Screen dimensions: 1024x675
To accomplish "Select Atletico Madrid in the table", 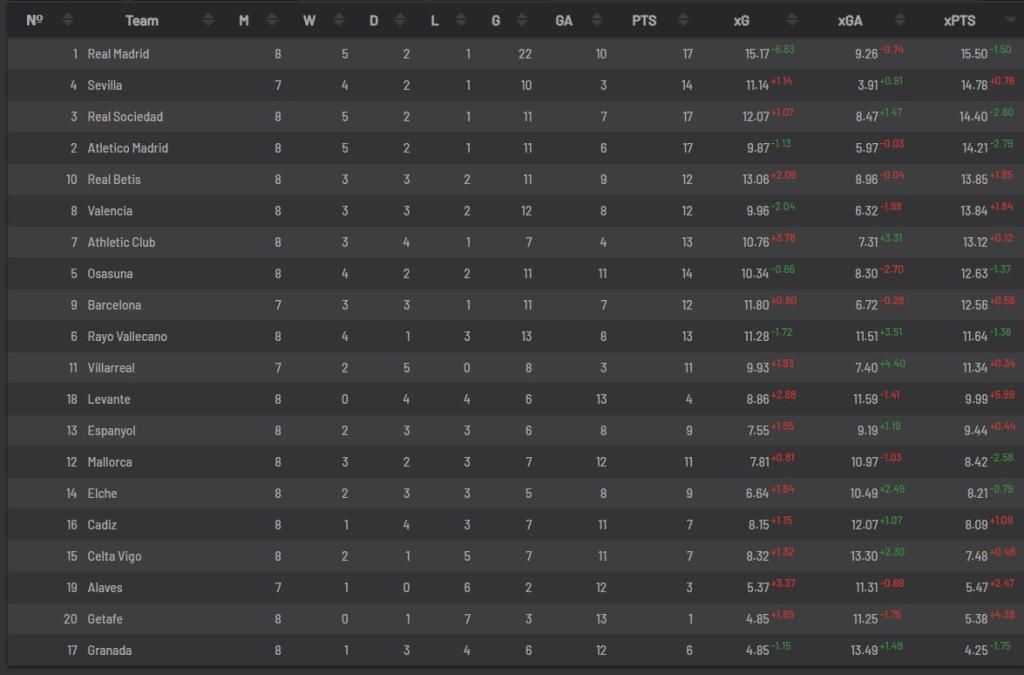I will coord(127,148).
